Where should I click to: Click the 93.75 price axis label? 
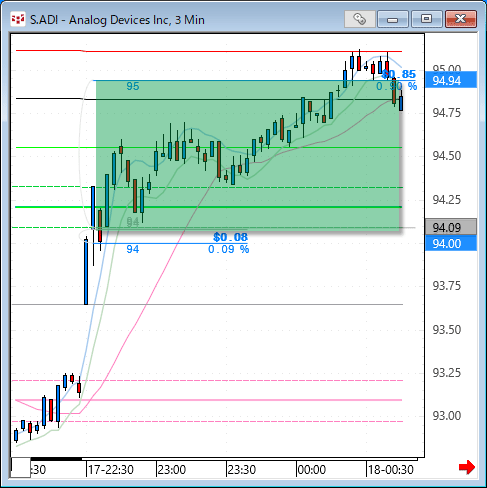tap(447, 286)
